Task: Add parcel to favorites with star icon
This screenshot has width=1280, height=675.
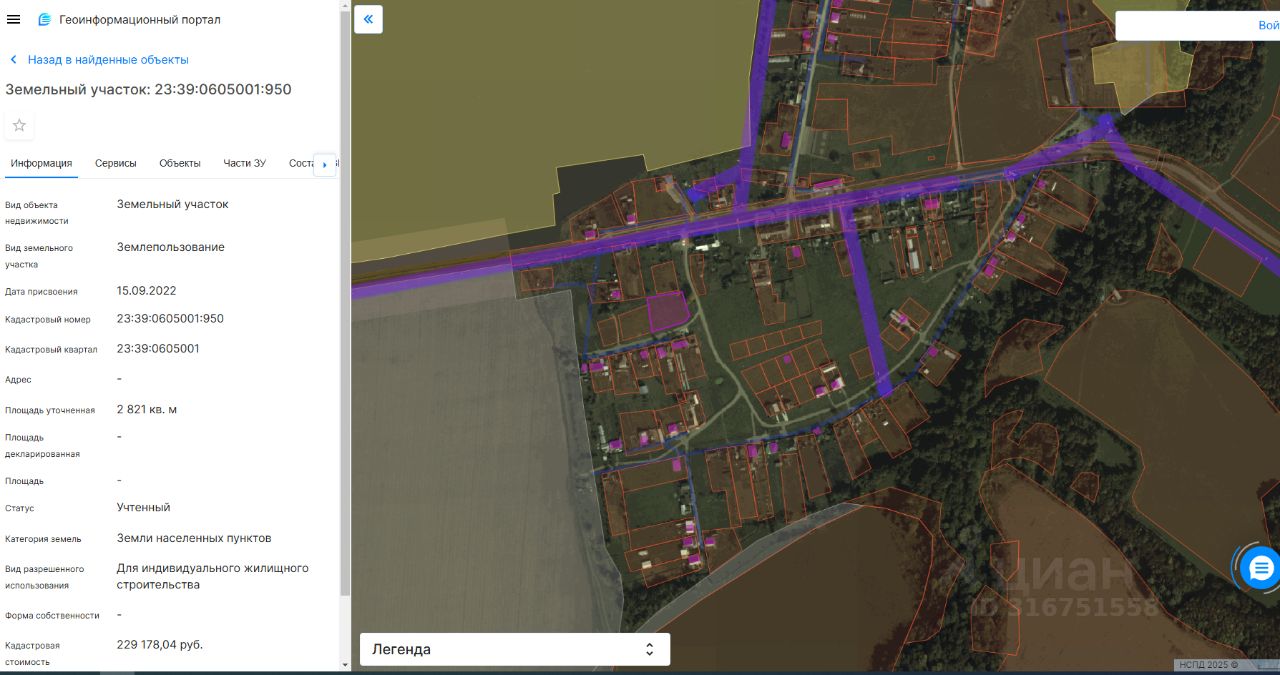Action: tap(19, 125)
